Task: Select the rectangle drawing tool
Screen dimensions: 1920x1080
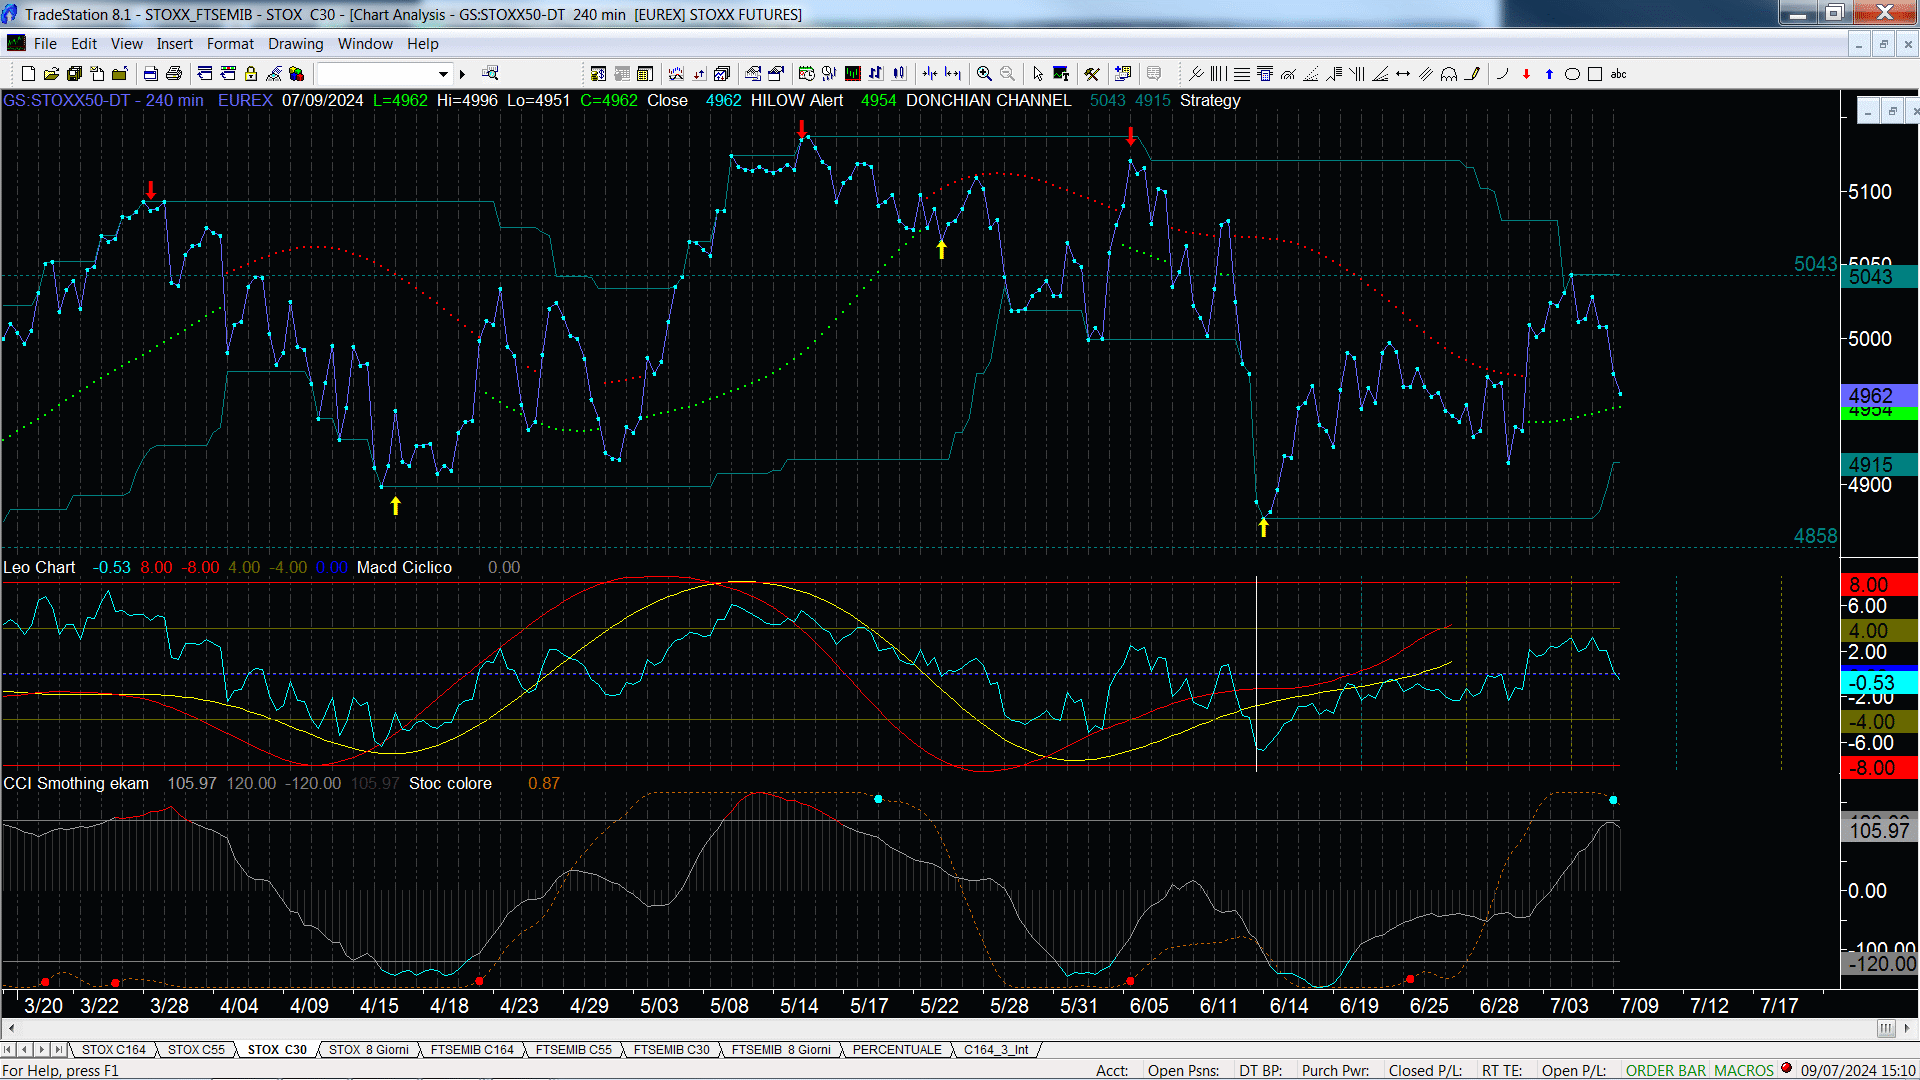Action: coord(1595,73)
